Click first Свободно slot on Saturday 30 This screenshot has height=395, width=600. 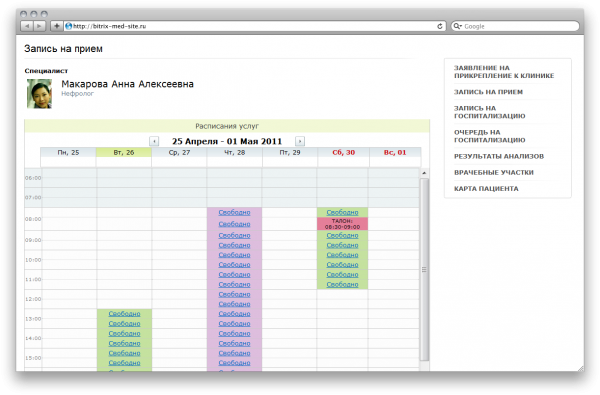[x=342, y=212]
